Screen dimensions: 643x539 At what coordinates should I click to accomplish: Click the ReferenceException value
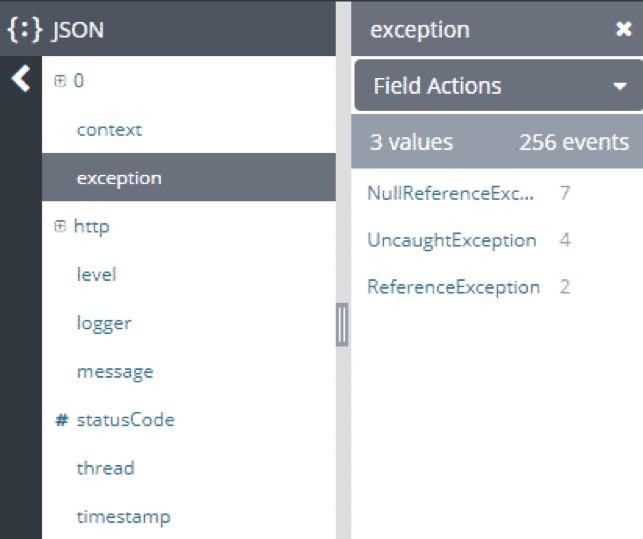click(x=453, y=287)
